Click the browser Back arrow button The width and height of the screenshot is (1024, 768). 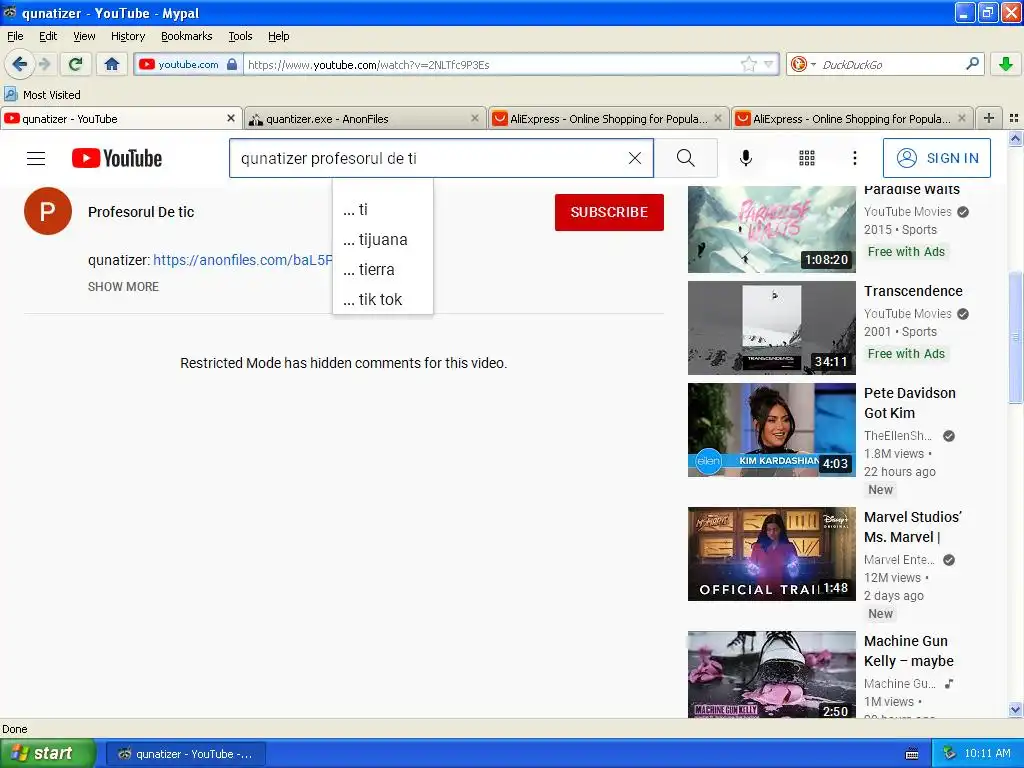coord(19,64)
